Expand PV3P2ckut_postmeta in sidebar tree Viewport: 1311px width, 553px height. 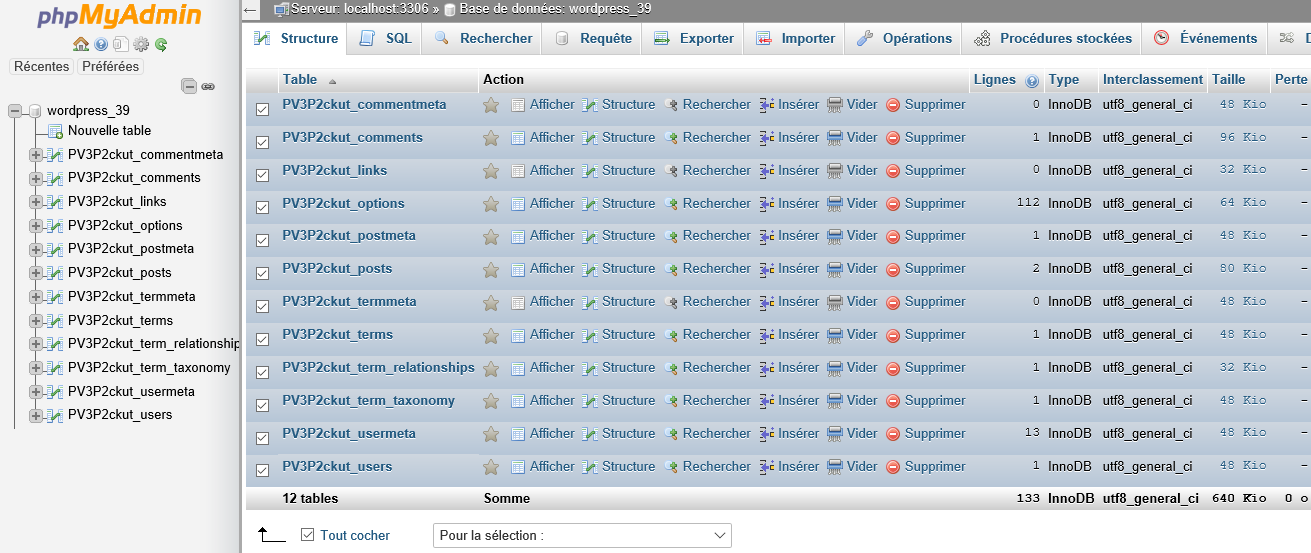35,249
